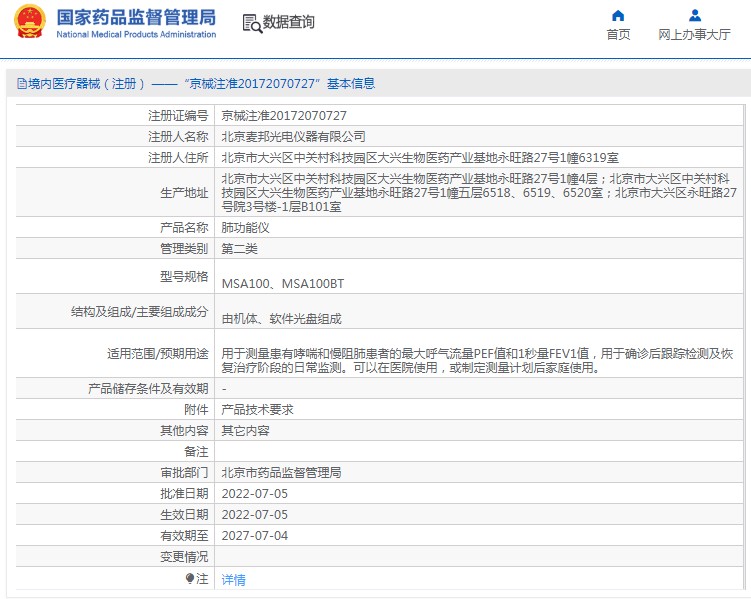Click the 网上办事大厅 user icon

click(x=694, y=16)
